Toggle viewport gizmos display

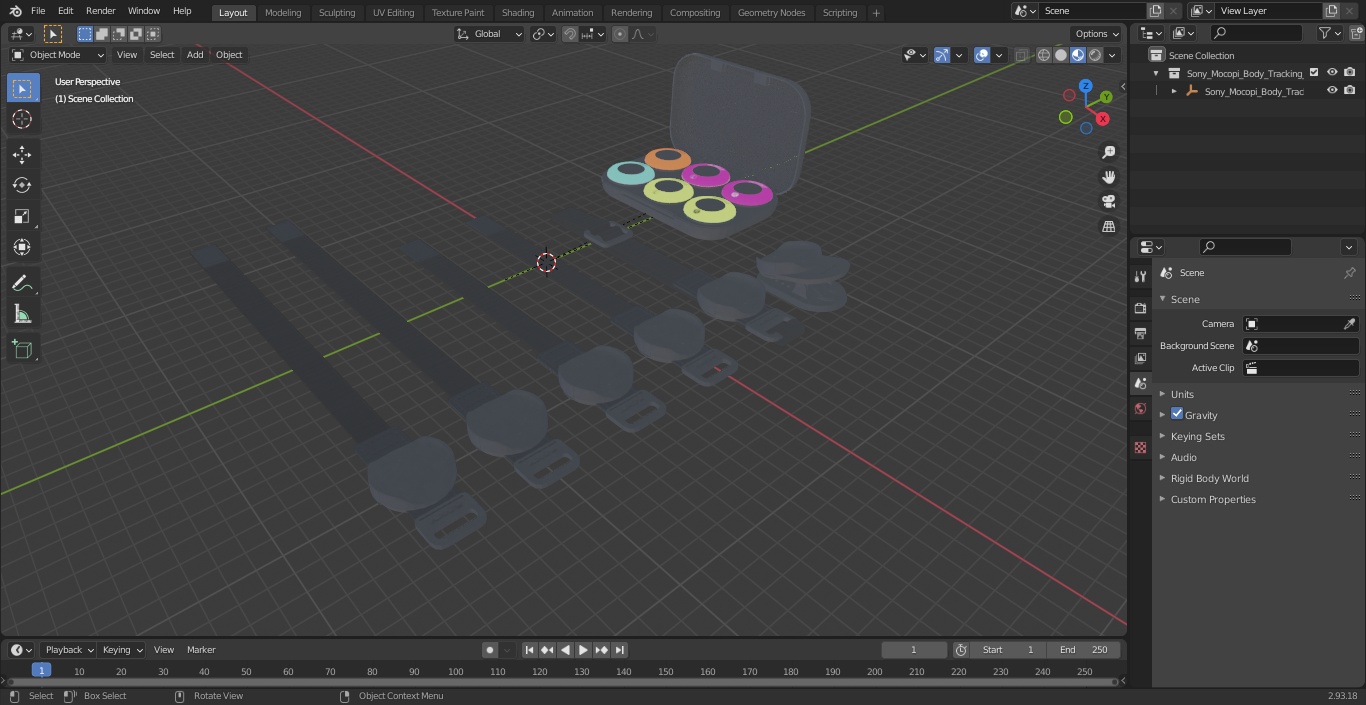point(941,55)
